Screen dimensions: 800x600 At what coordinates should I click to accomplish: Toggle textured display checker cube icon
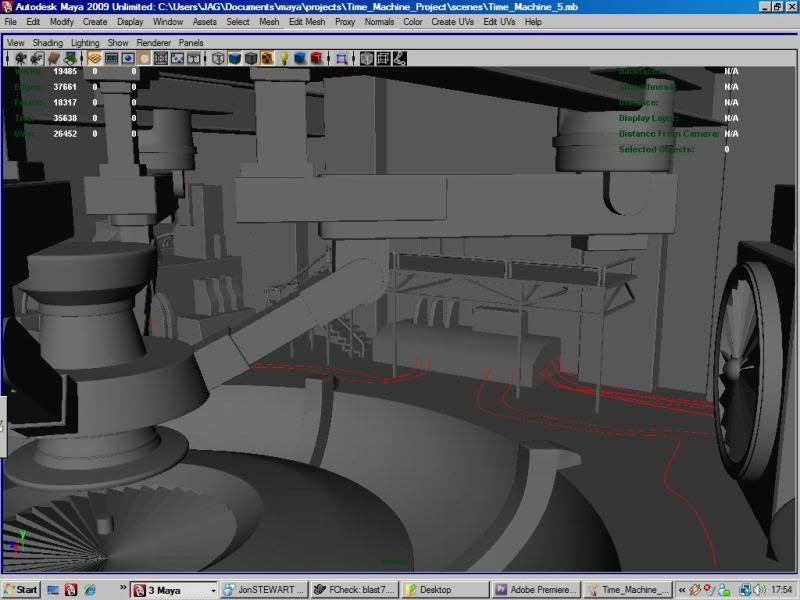coord(267,58)
